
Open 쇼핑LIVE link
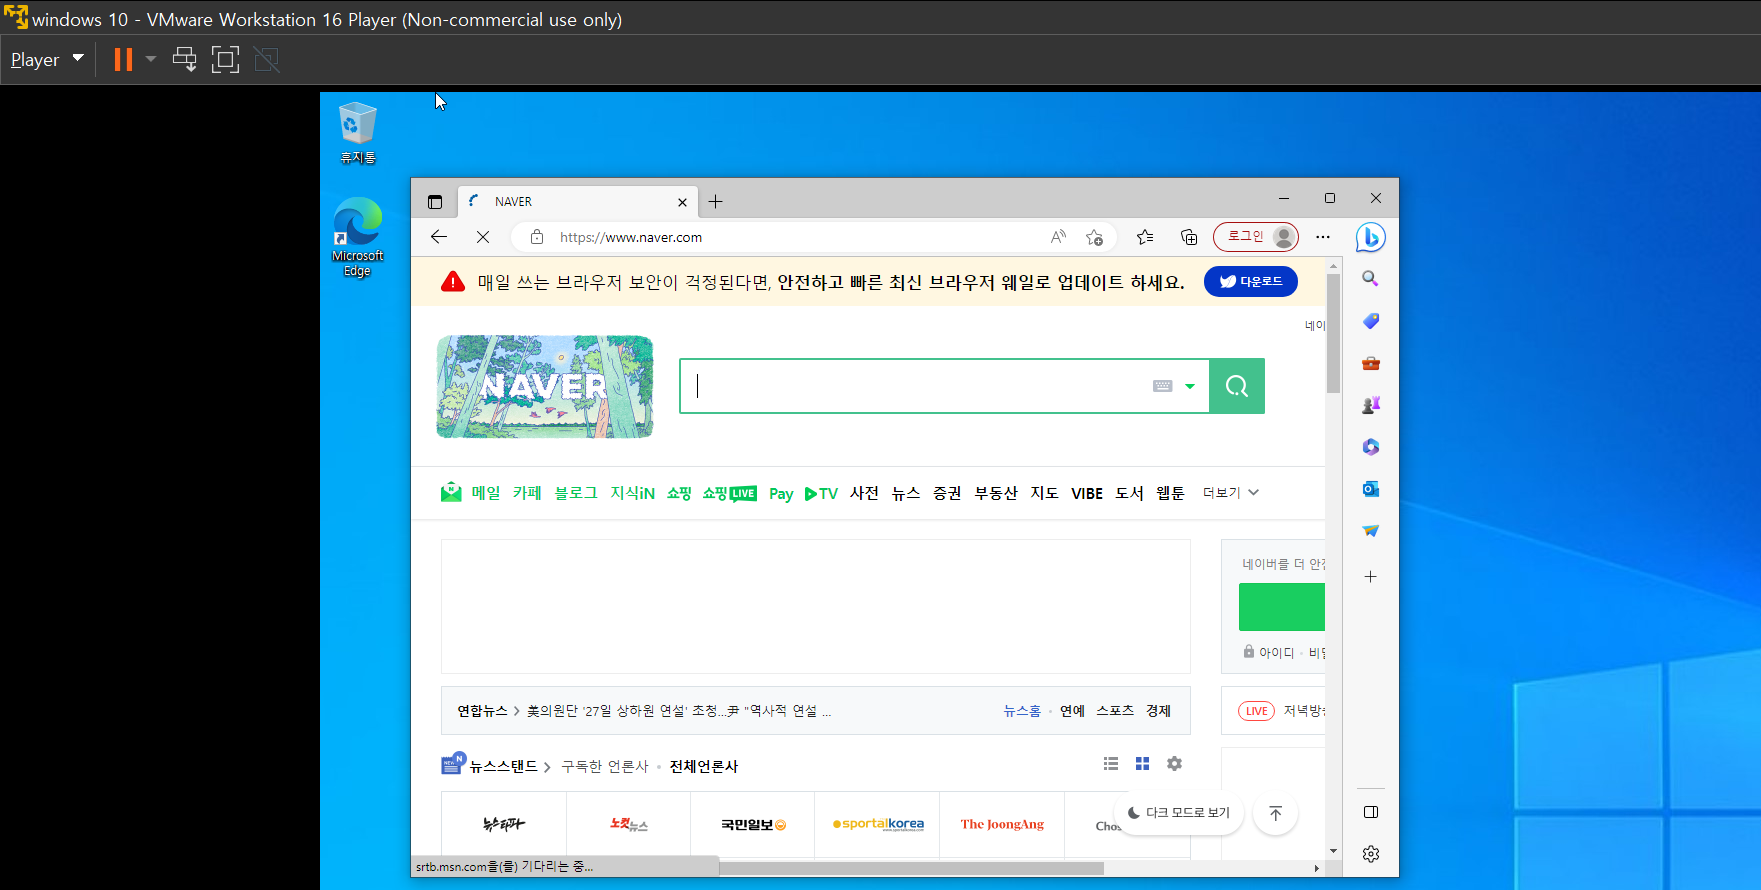pos(730,493)
